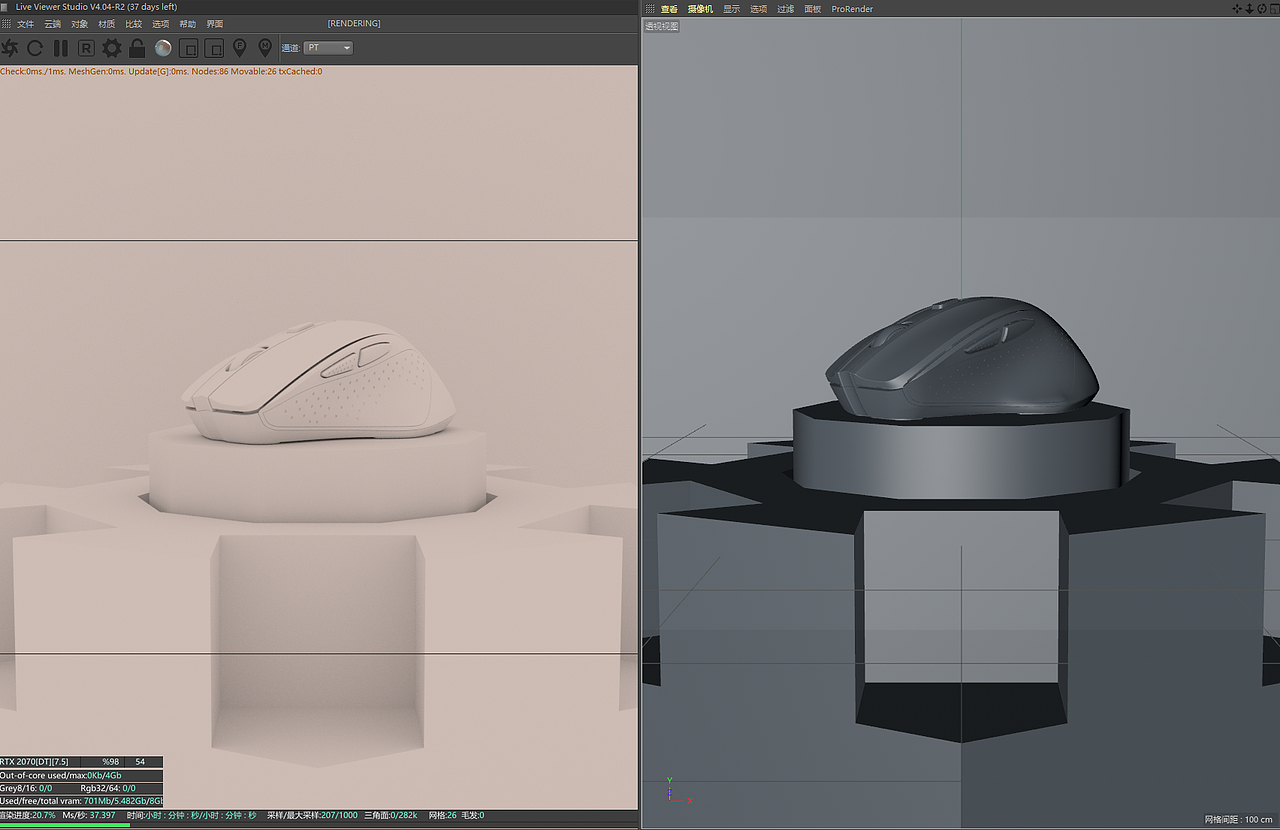Open the PT channel dropdown
The height and width of the screenshot is (830, 1280).
pyautogui.click(x=329, y=48)
